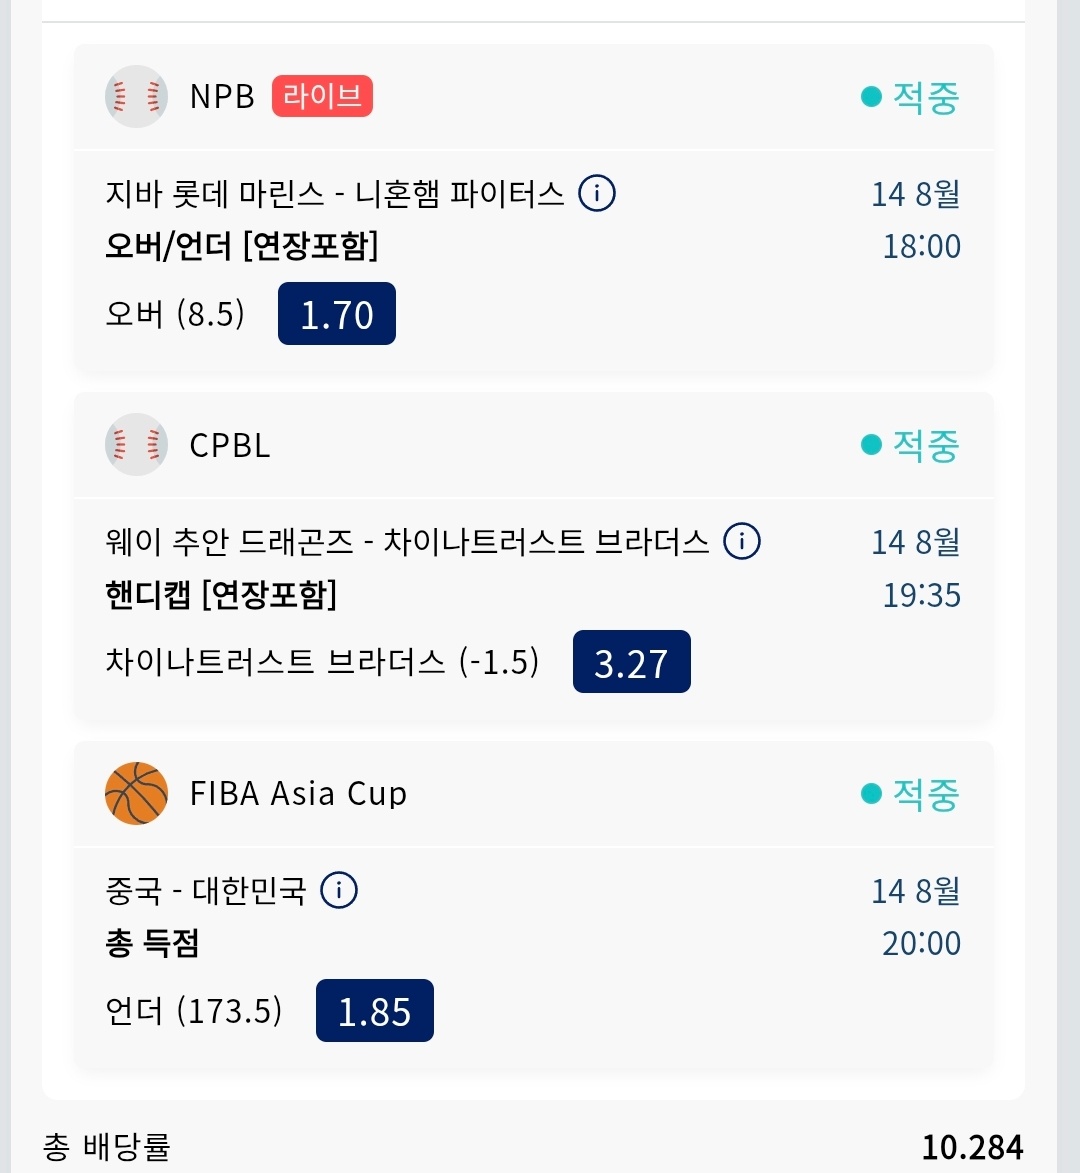Viewport: 1080px width, 1173px height.
Task: Click the NPB baseball icon
Action: pyautogui.click(x=136, y=97)
